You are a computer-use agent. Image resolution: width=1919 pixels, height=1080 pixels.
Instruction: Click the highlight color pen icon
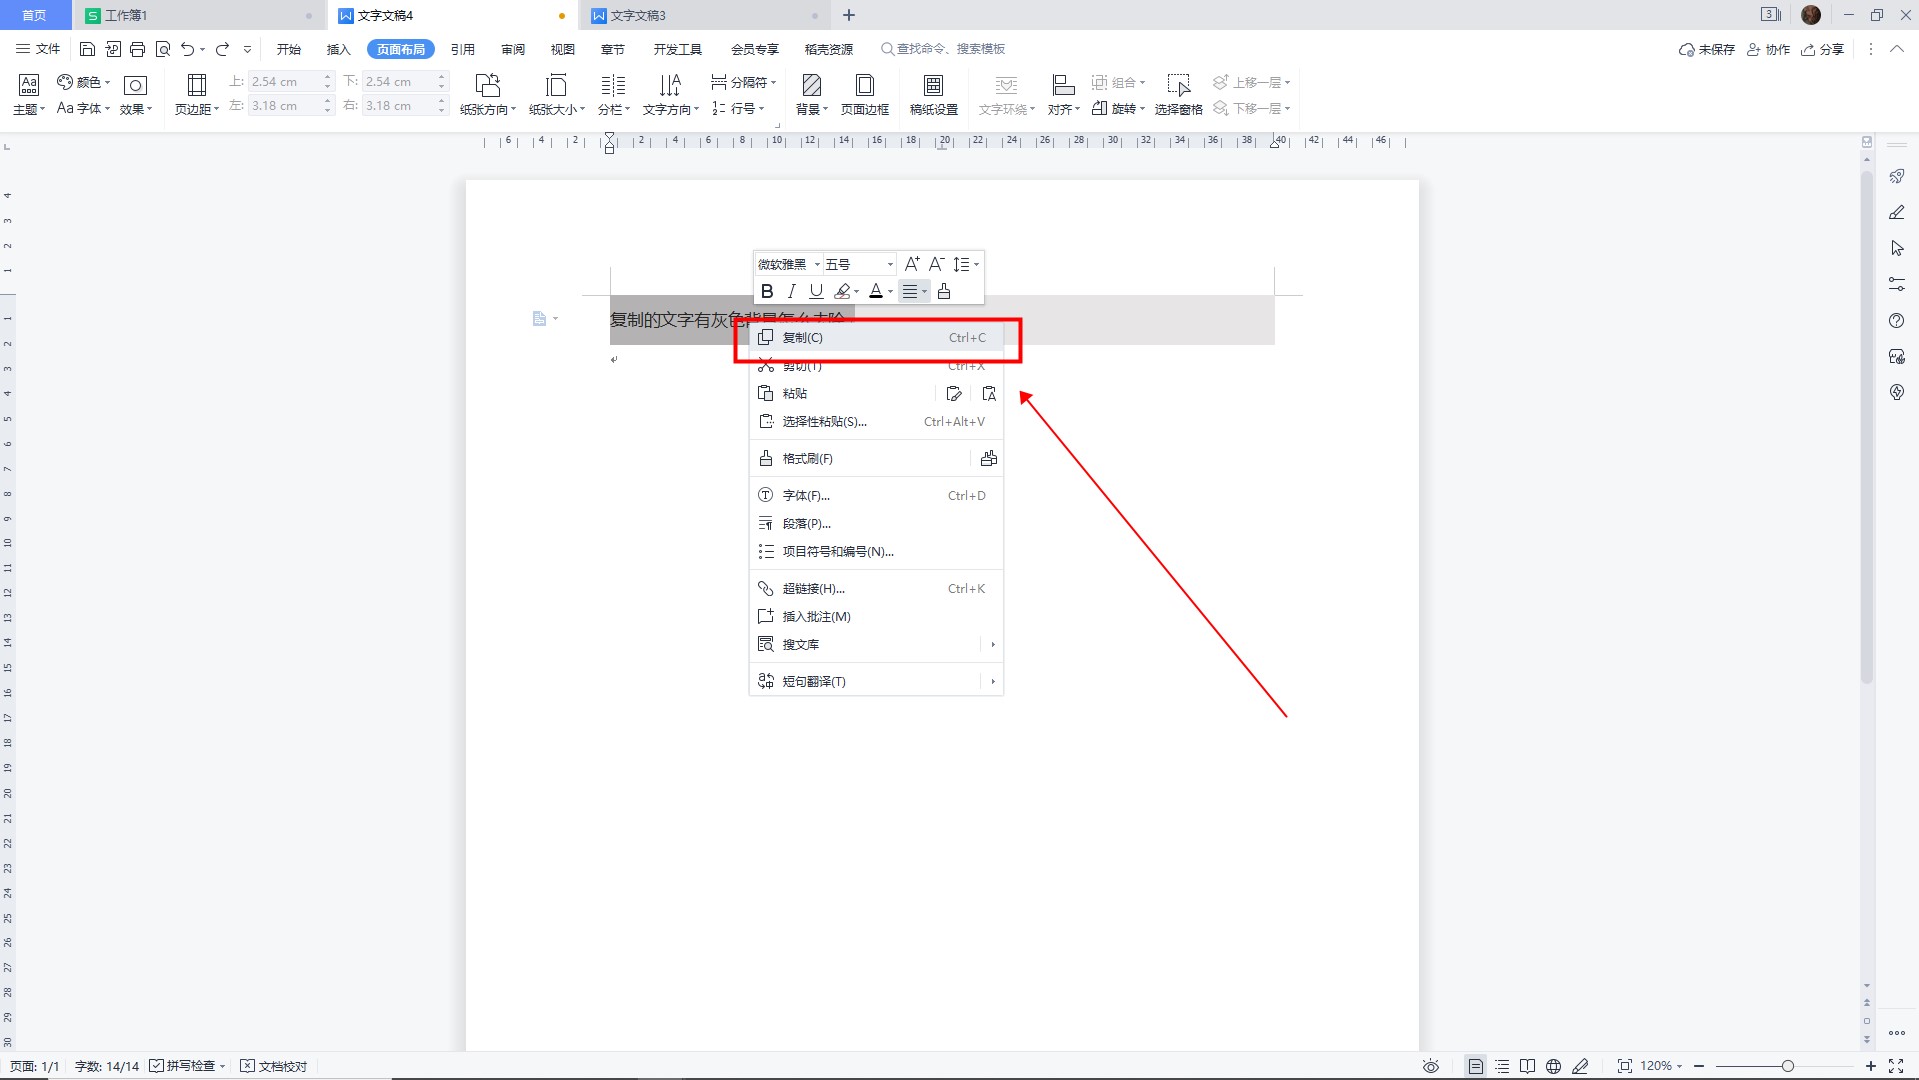[843, 291]
